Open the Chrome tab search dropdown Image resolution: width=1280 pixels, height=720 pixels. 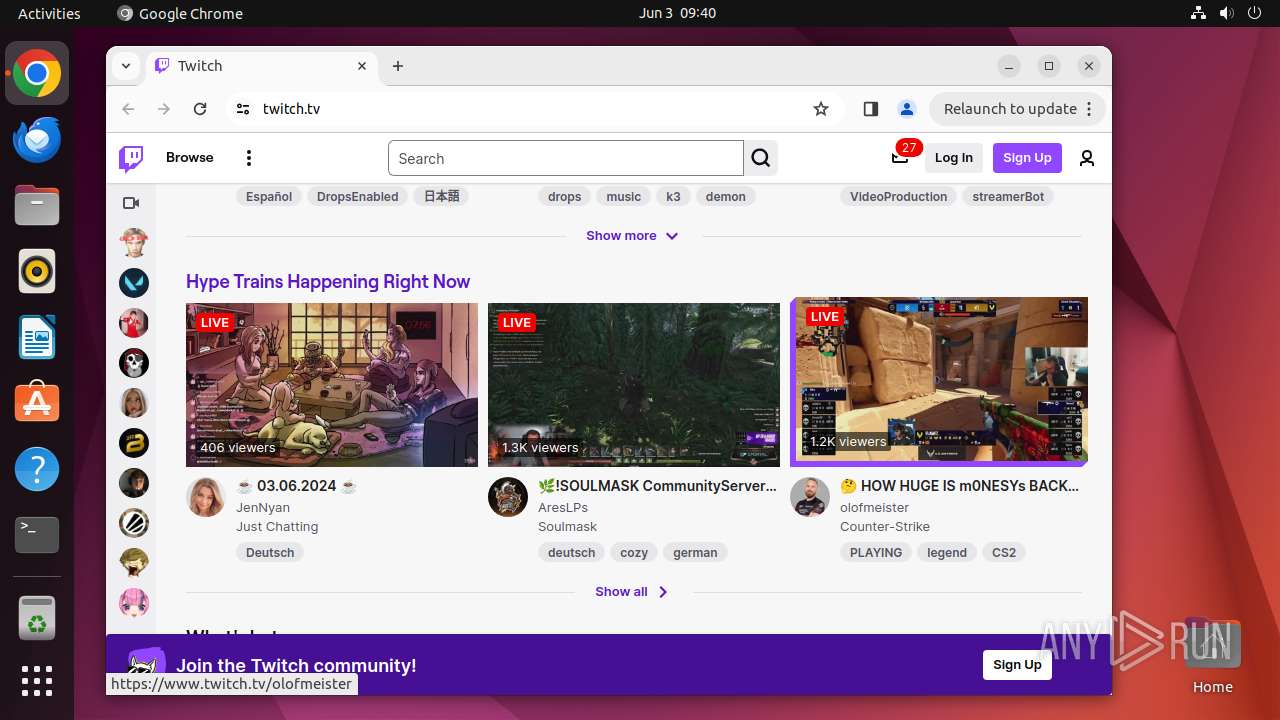(x=126, y=66)
